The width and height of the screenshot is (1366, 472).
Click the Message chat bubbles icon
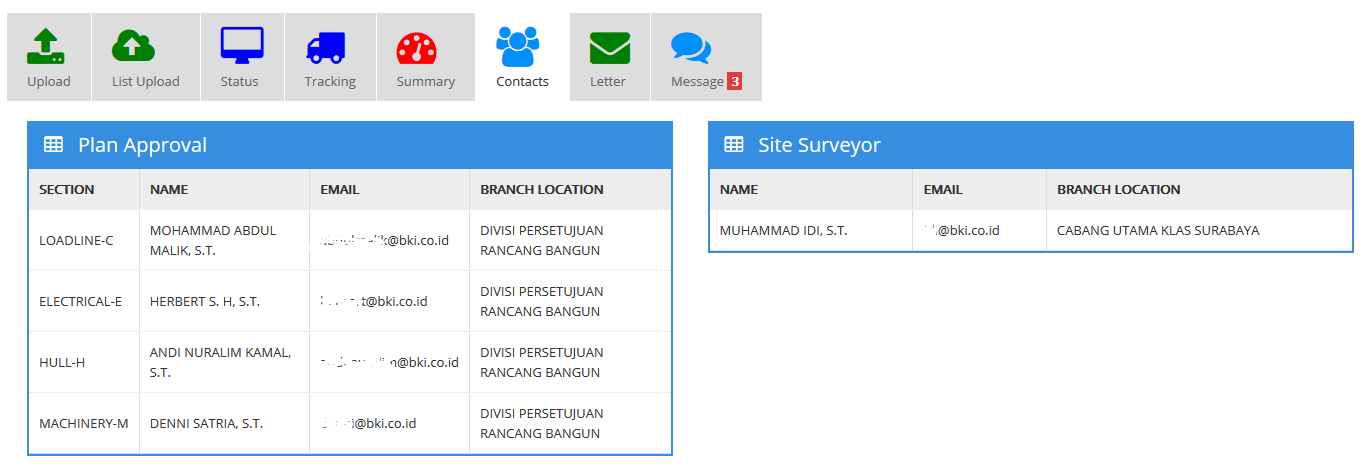pos(690,48)
